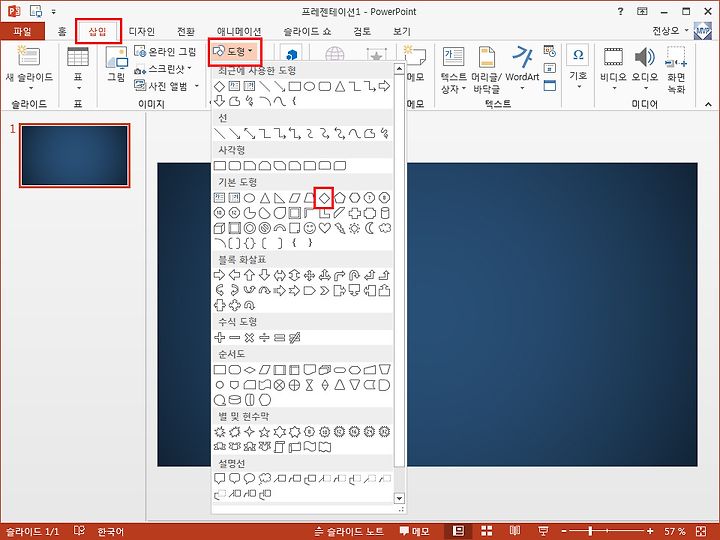Insert 머리글/바닥글 header and footer
Screen dimensions: 720x540
click(486, 70)
